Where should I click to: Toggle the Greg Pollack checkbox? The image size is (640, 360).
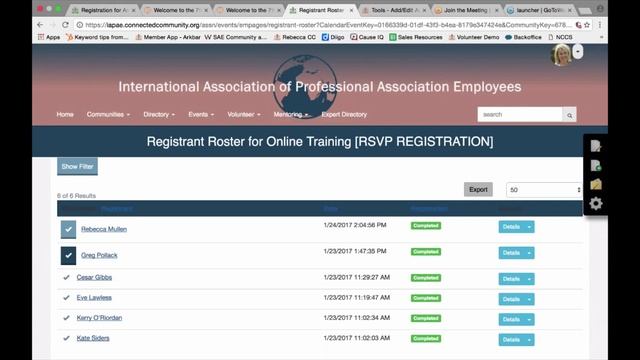point(69,256)
